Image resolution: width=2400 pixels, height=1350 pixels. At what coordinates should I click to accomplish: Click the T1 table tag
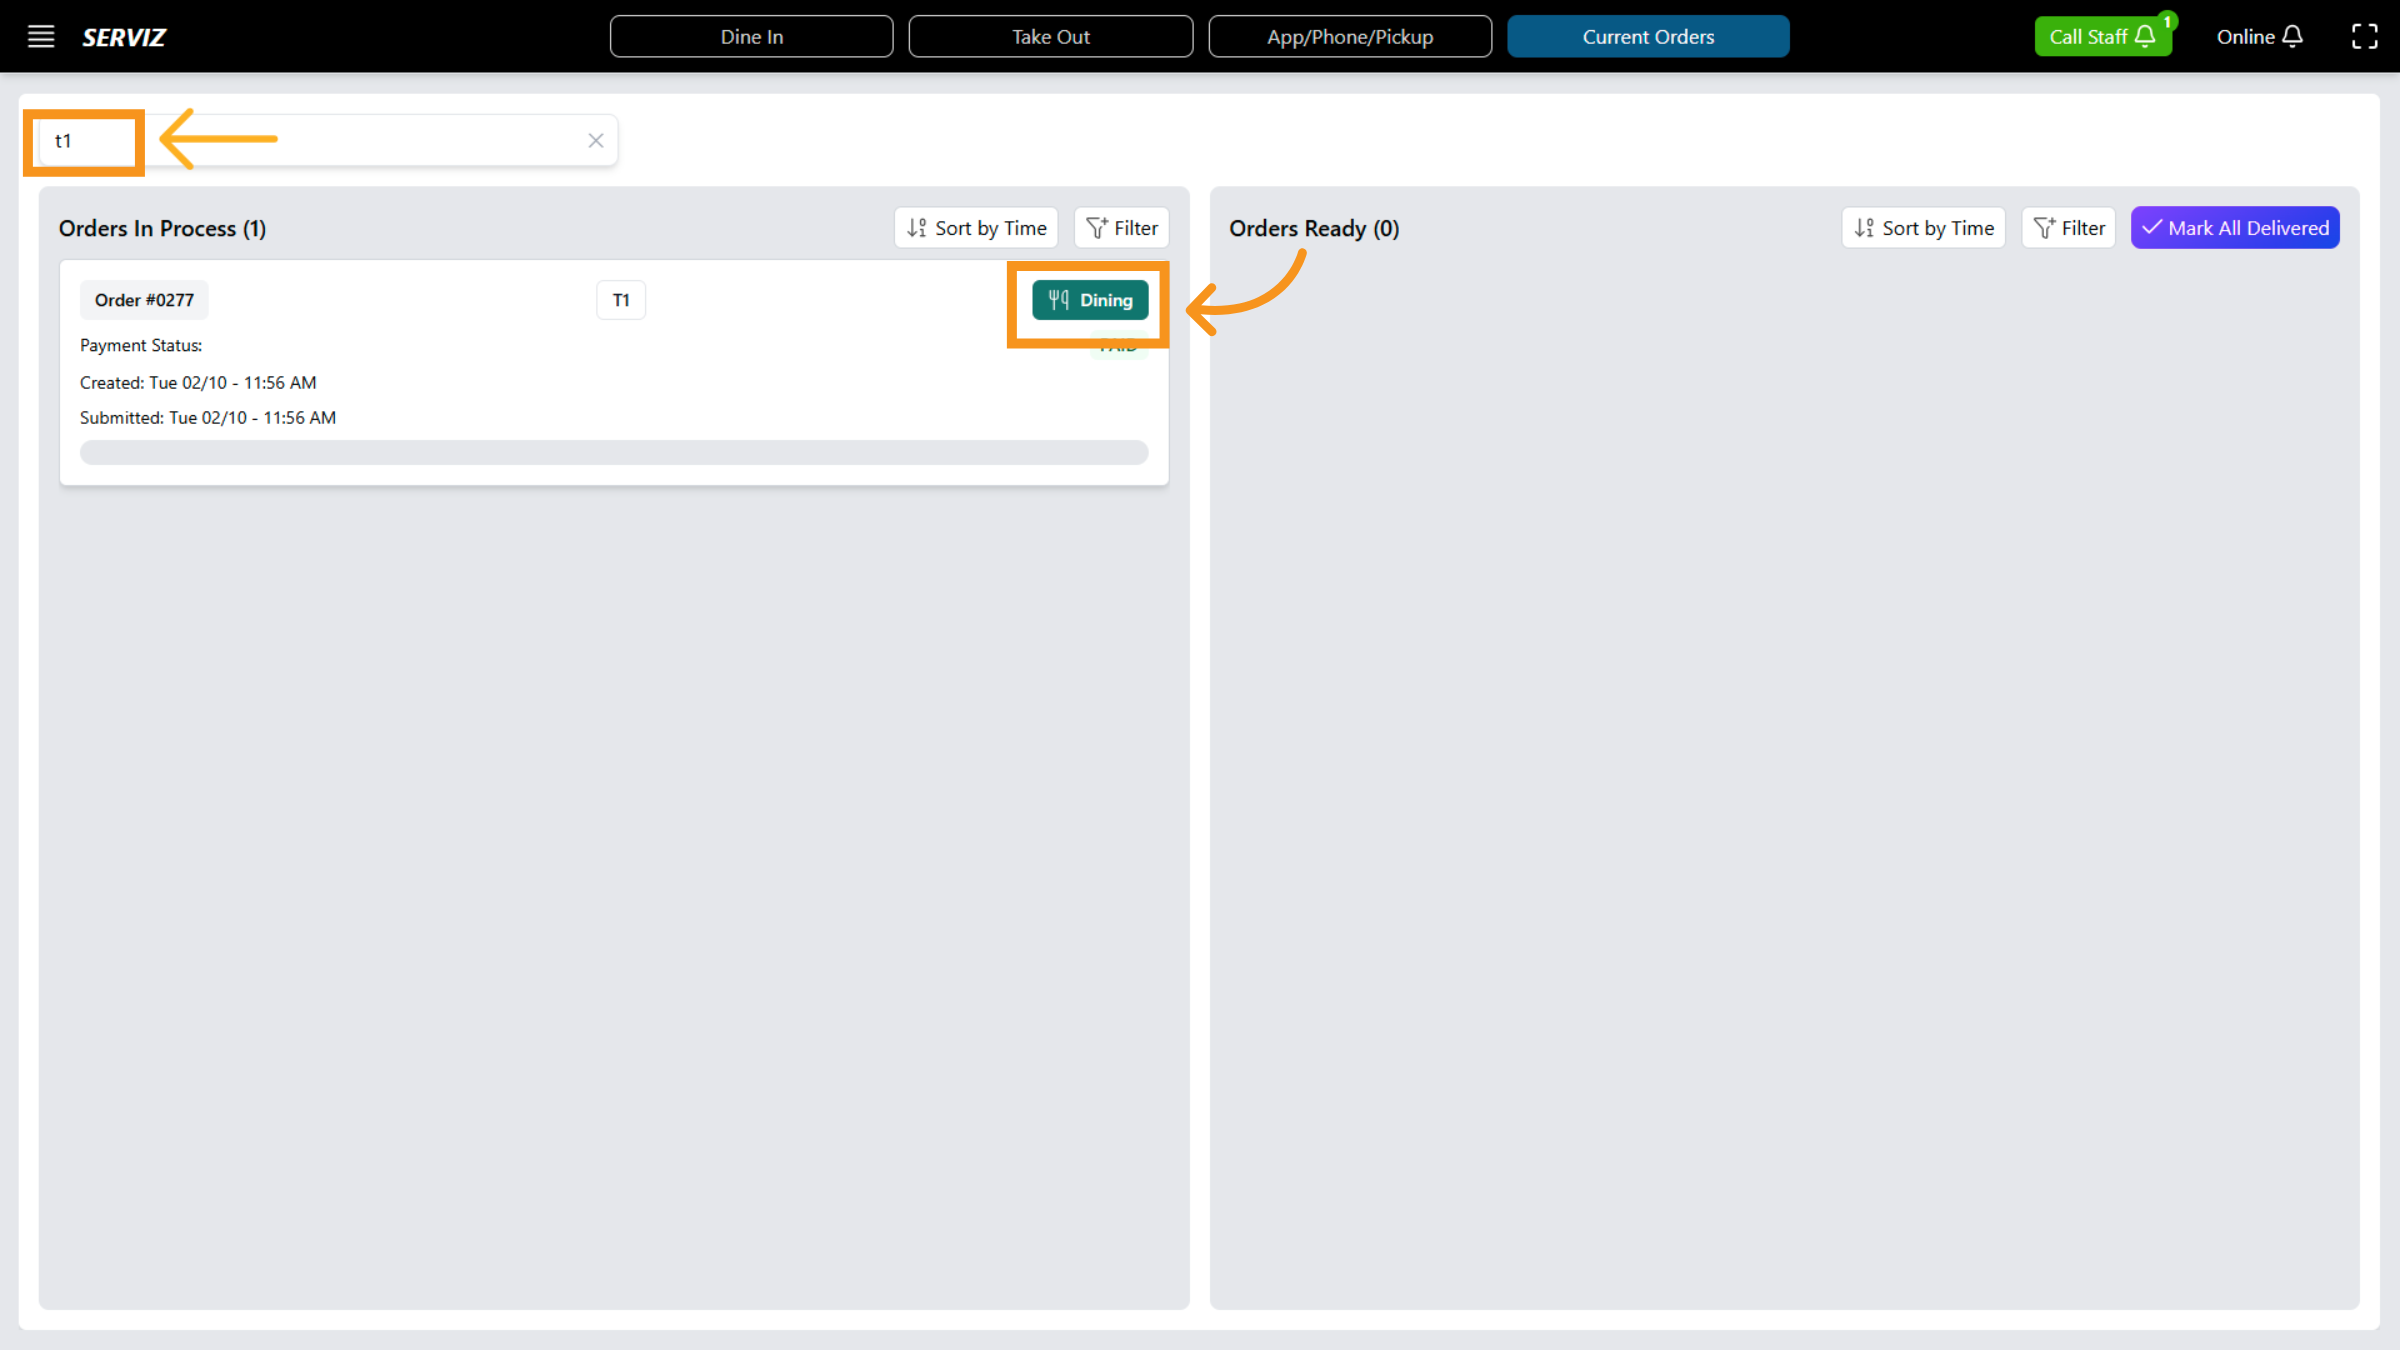pos(621,300)
